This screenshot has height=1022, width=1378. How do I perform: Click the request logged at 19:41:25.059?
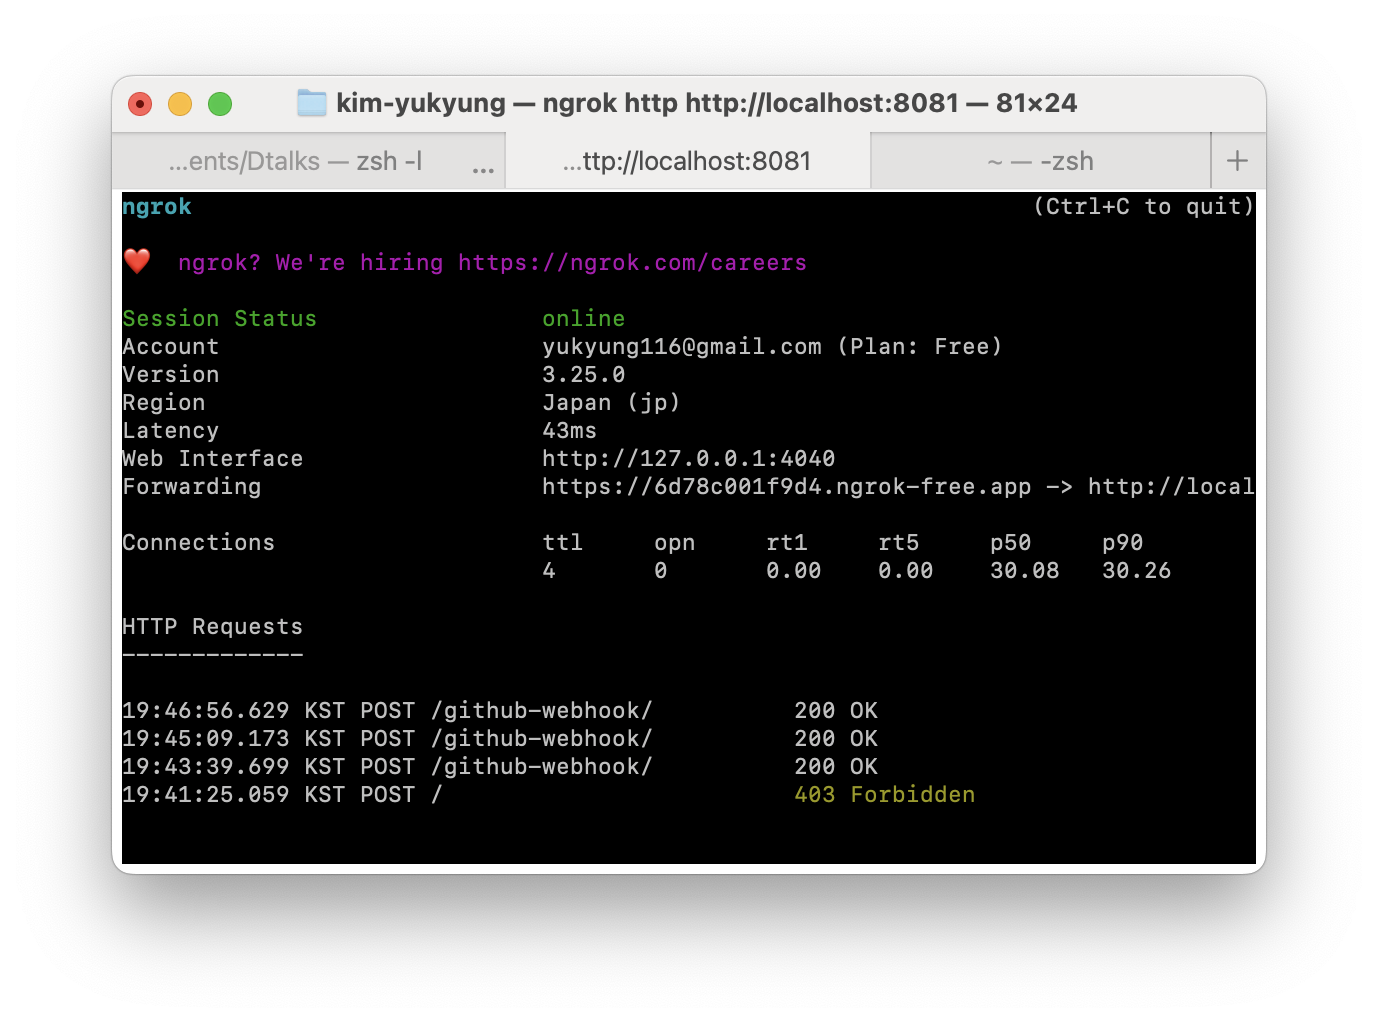(549, 795)
